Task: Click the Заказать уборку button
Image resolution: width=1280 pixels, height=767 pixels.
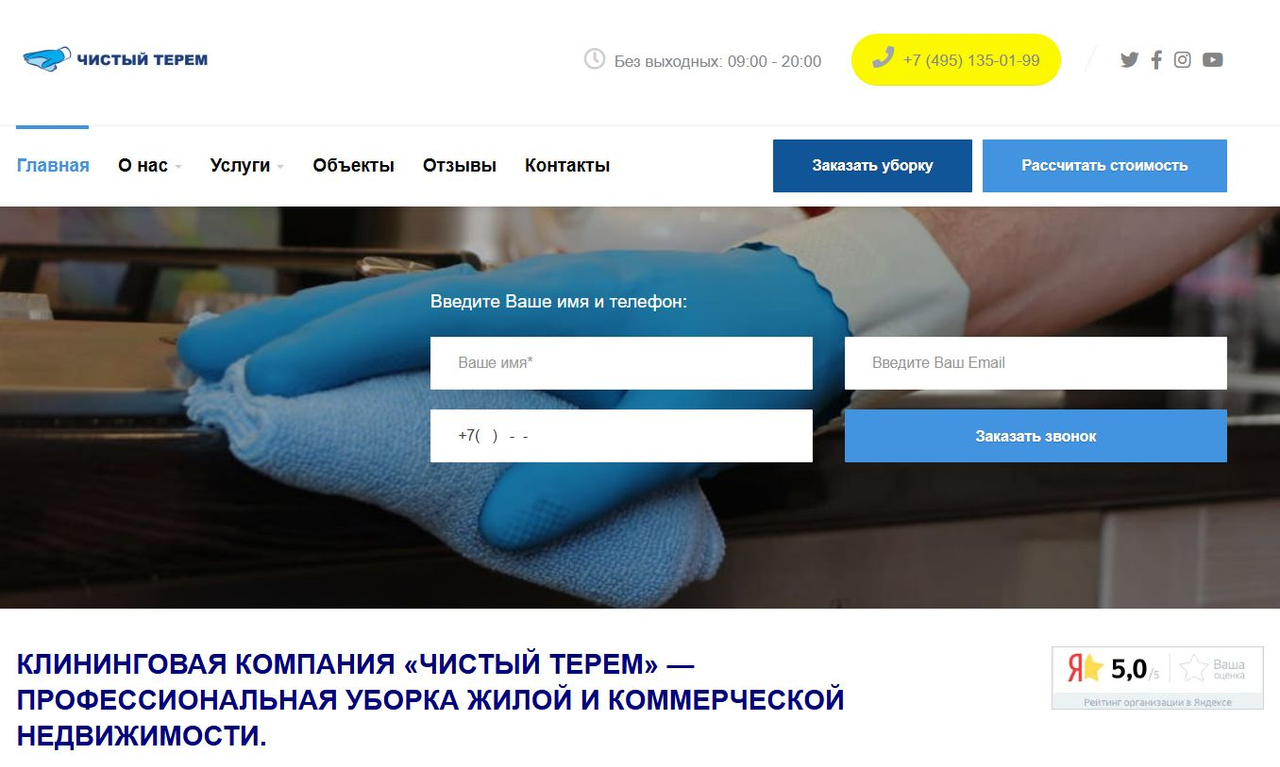Action: point(872,166)
